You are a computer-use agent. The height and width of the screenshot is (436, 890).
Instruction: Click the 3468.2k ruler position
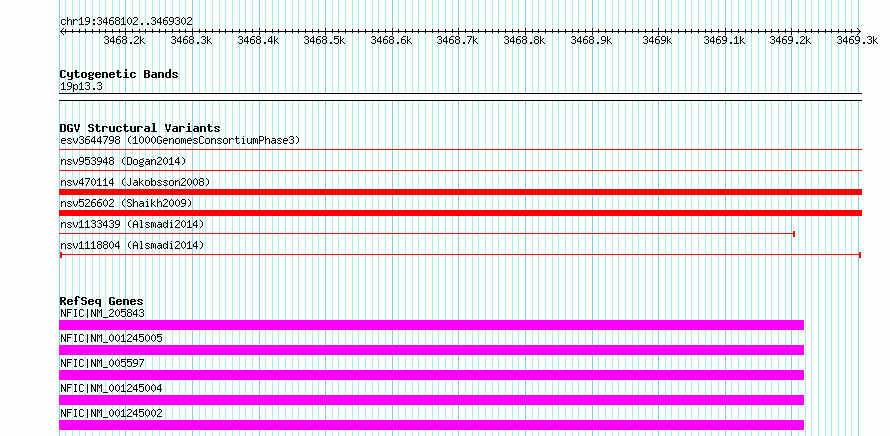coord(125,40)
